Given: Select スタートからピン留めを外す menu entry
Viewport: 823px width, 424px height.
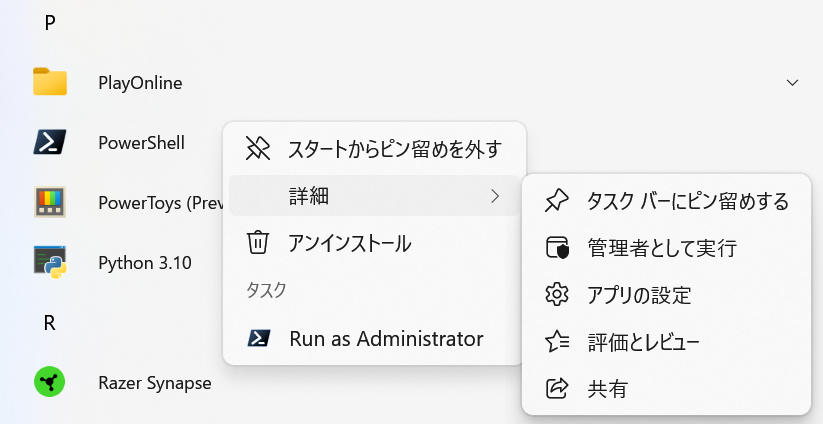Looking at the screenshot, I should (x=375, y=149).
